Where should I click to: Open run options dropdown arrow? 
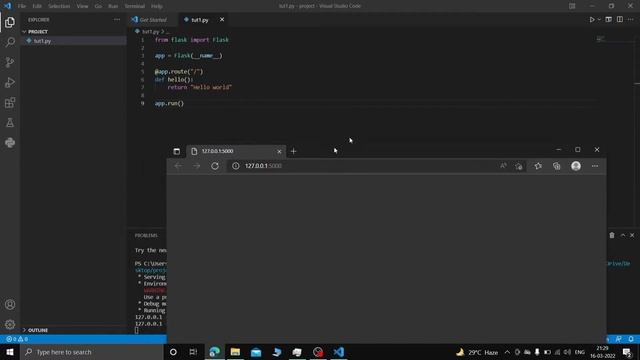(599, 20)
